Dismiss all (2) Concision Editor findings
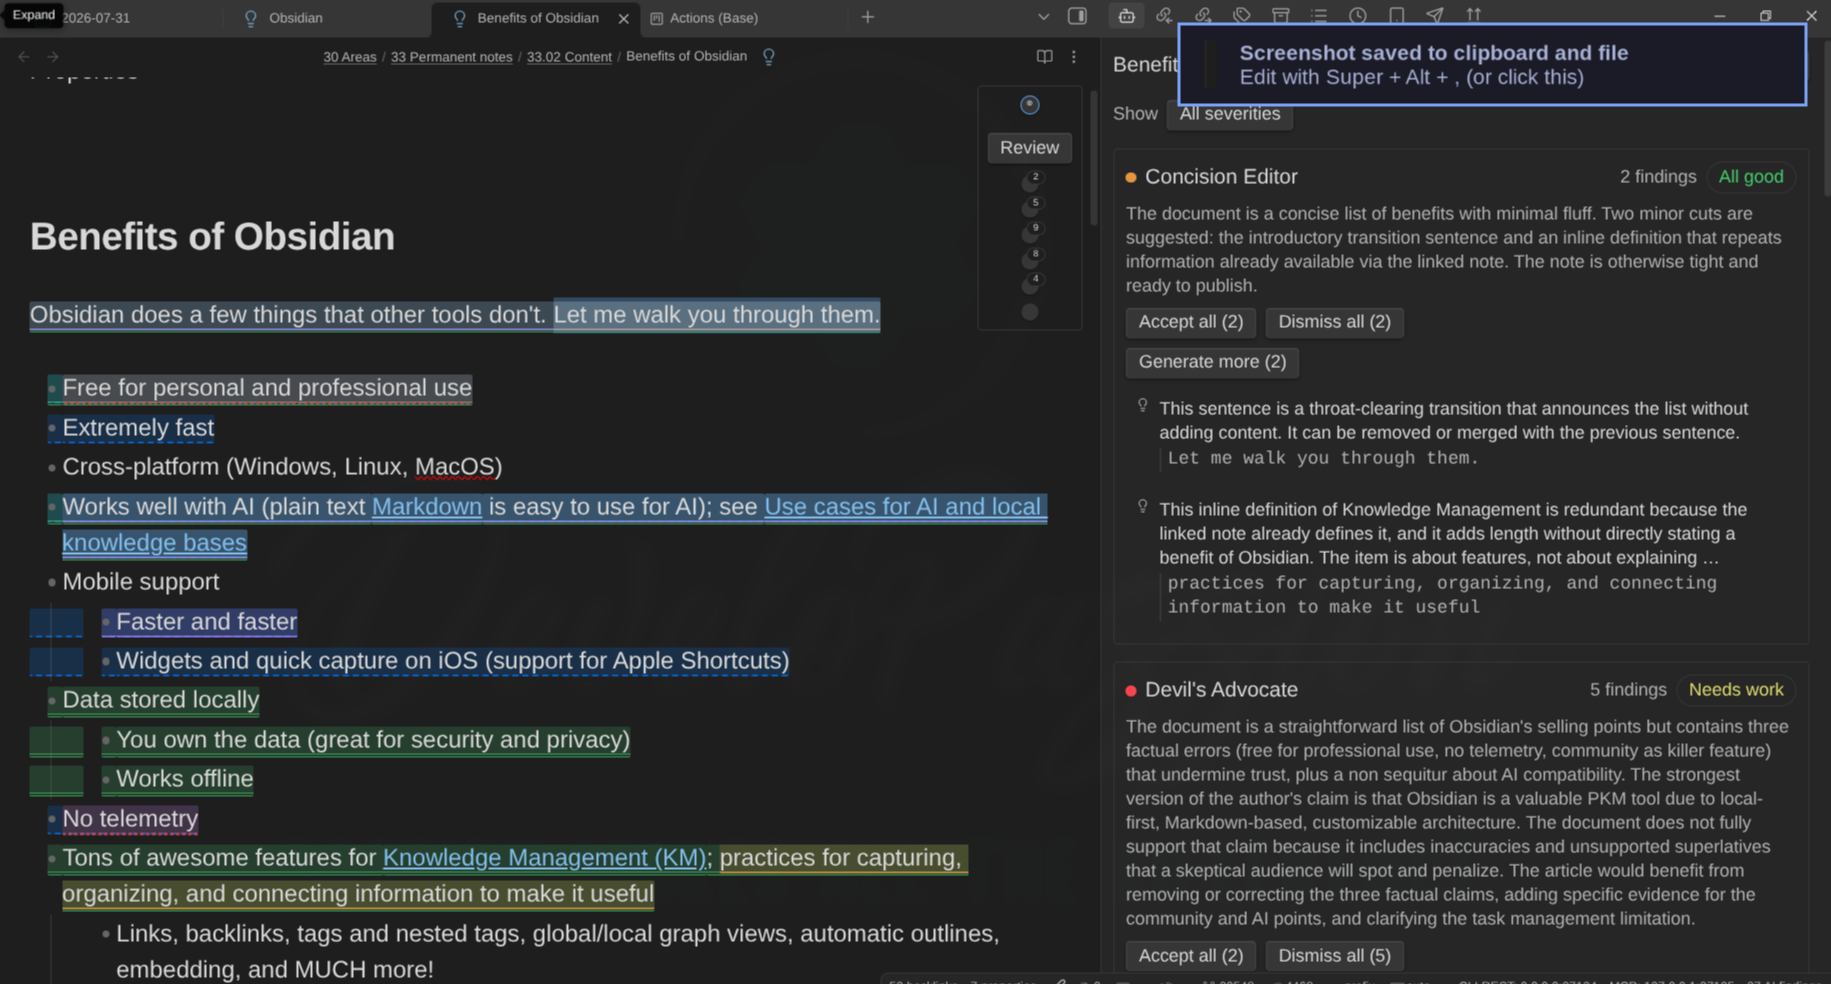The image size is (1831, 984). click(1334, 322)
